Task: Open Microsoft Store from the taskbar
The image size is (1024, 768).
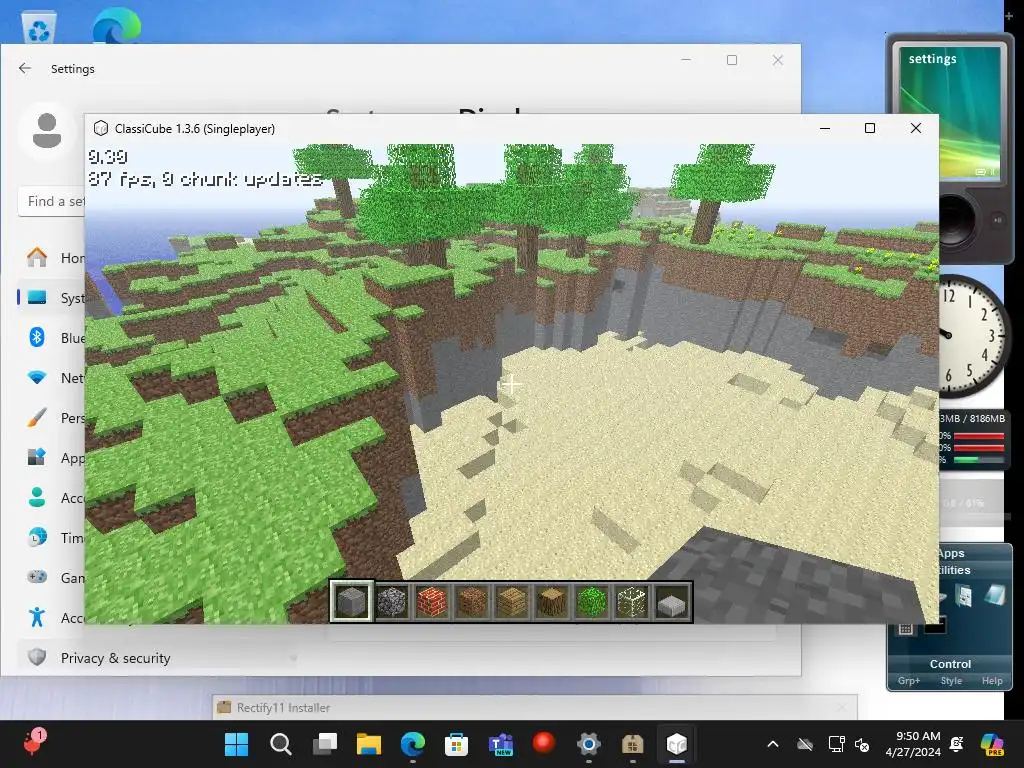Action: pos(456,744)
